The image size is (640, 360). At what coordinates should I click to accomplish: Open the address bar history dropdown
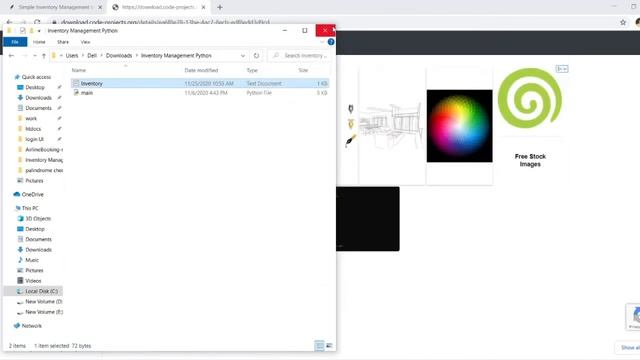tap(243, 56)
